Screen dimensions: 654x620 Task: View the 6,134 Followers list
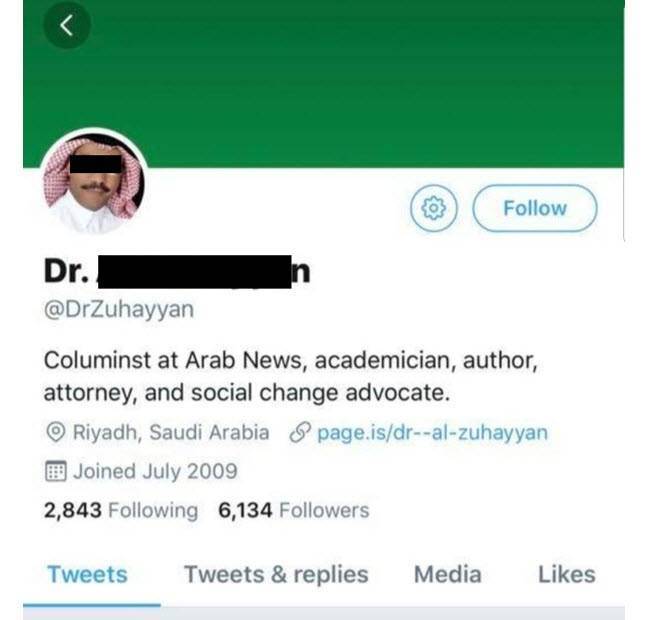click(x=294, y=510)
